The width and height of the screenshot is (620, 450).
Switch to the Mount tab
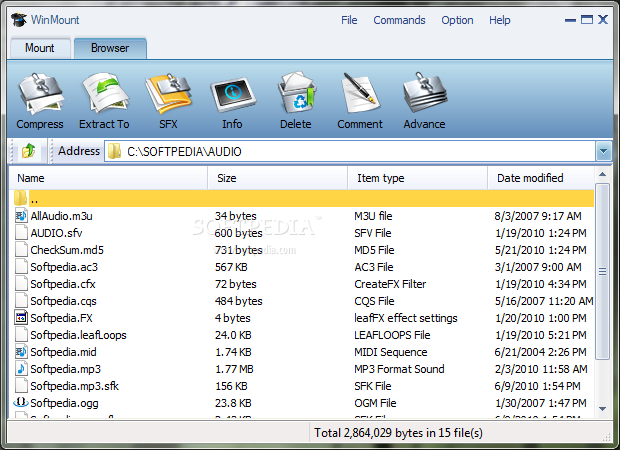(40, 48)
